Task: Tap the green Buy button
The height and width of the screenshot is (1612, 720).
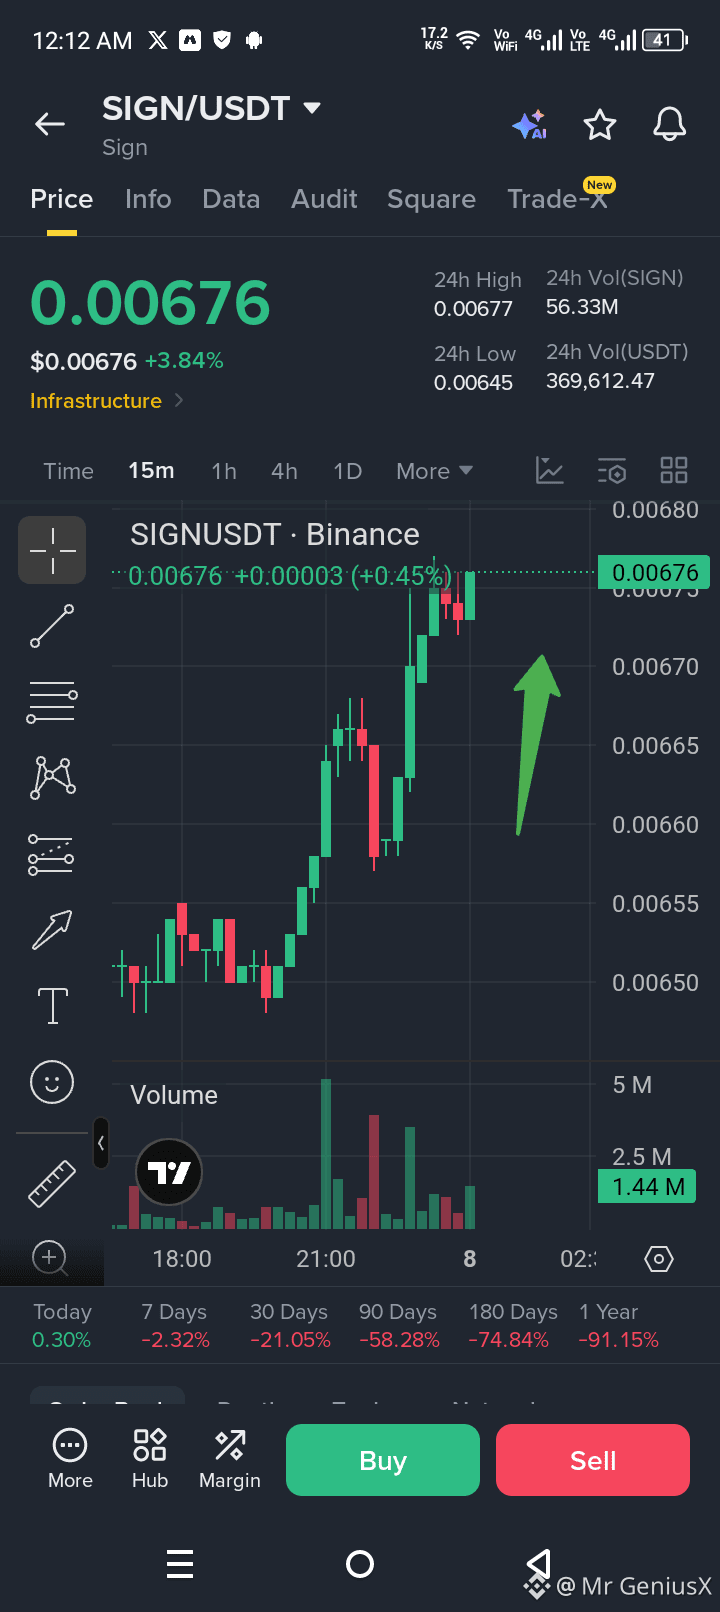Action: (x=383, y=1460)
